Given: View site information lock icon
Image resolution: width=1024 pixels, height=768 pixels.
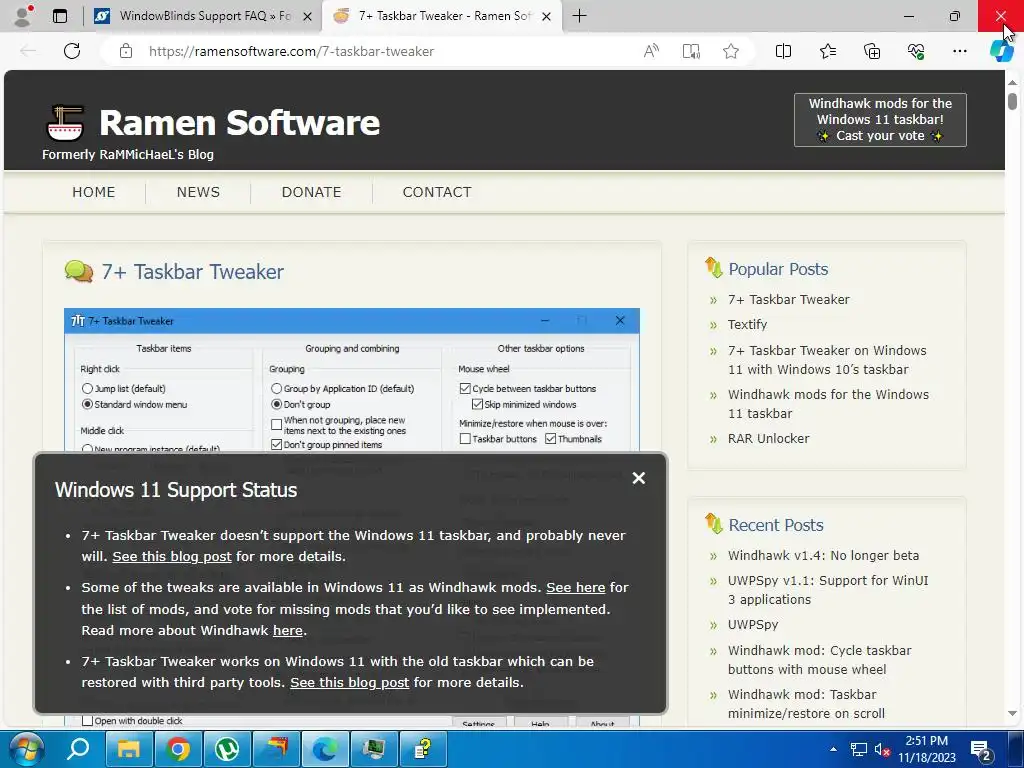Looking at the screenshot, I should pyautogui.click(x=126, y=51).
